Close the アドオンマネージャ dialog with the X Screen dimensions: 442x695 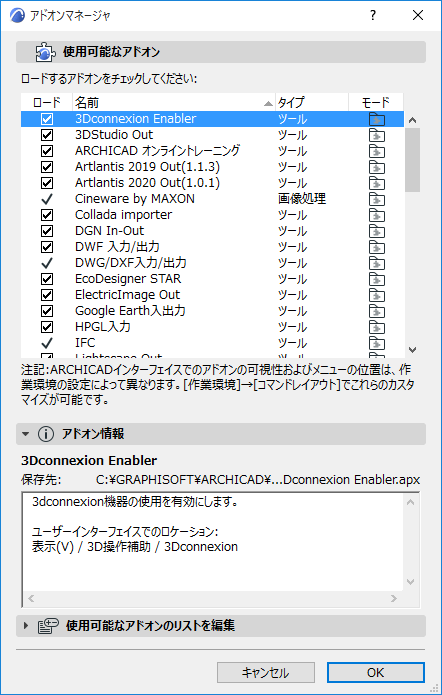[418, 16]
